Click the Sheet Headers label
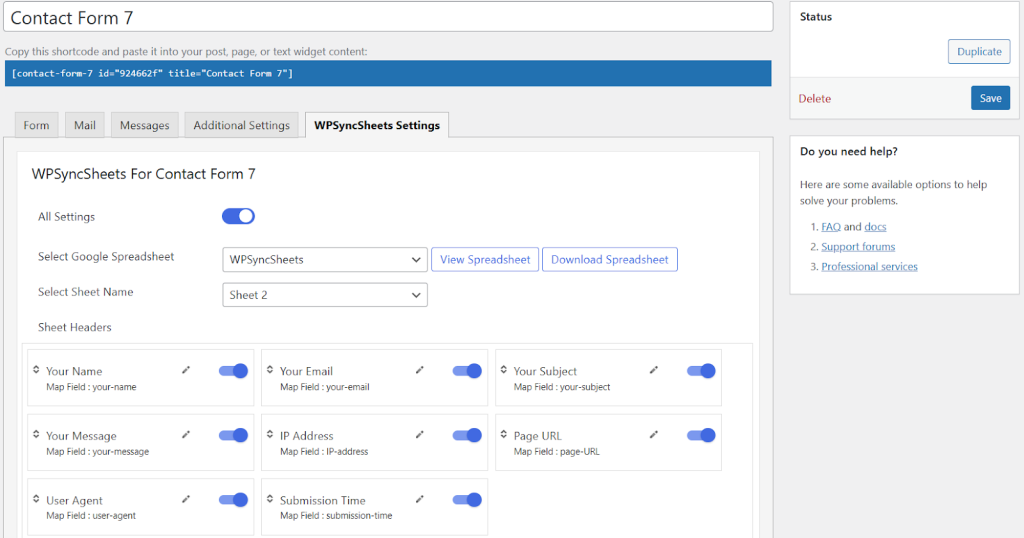This screenshot has width=1024, height=538. click(x=74, y=327)
